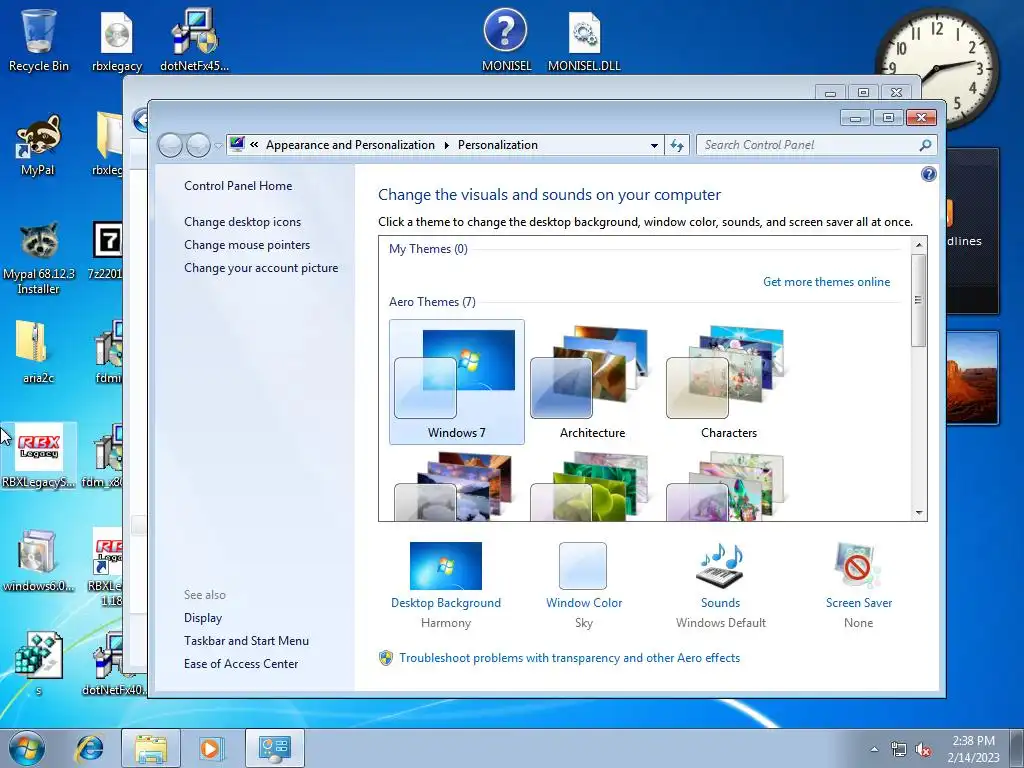Select the MyPal raccoon shortcut icon
Screen dimensions: 1024x768
coord(38,144)
